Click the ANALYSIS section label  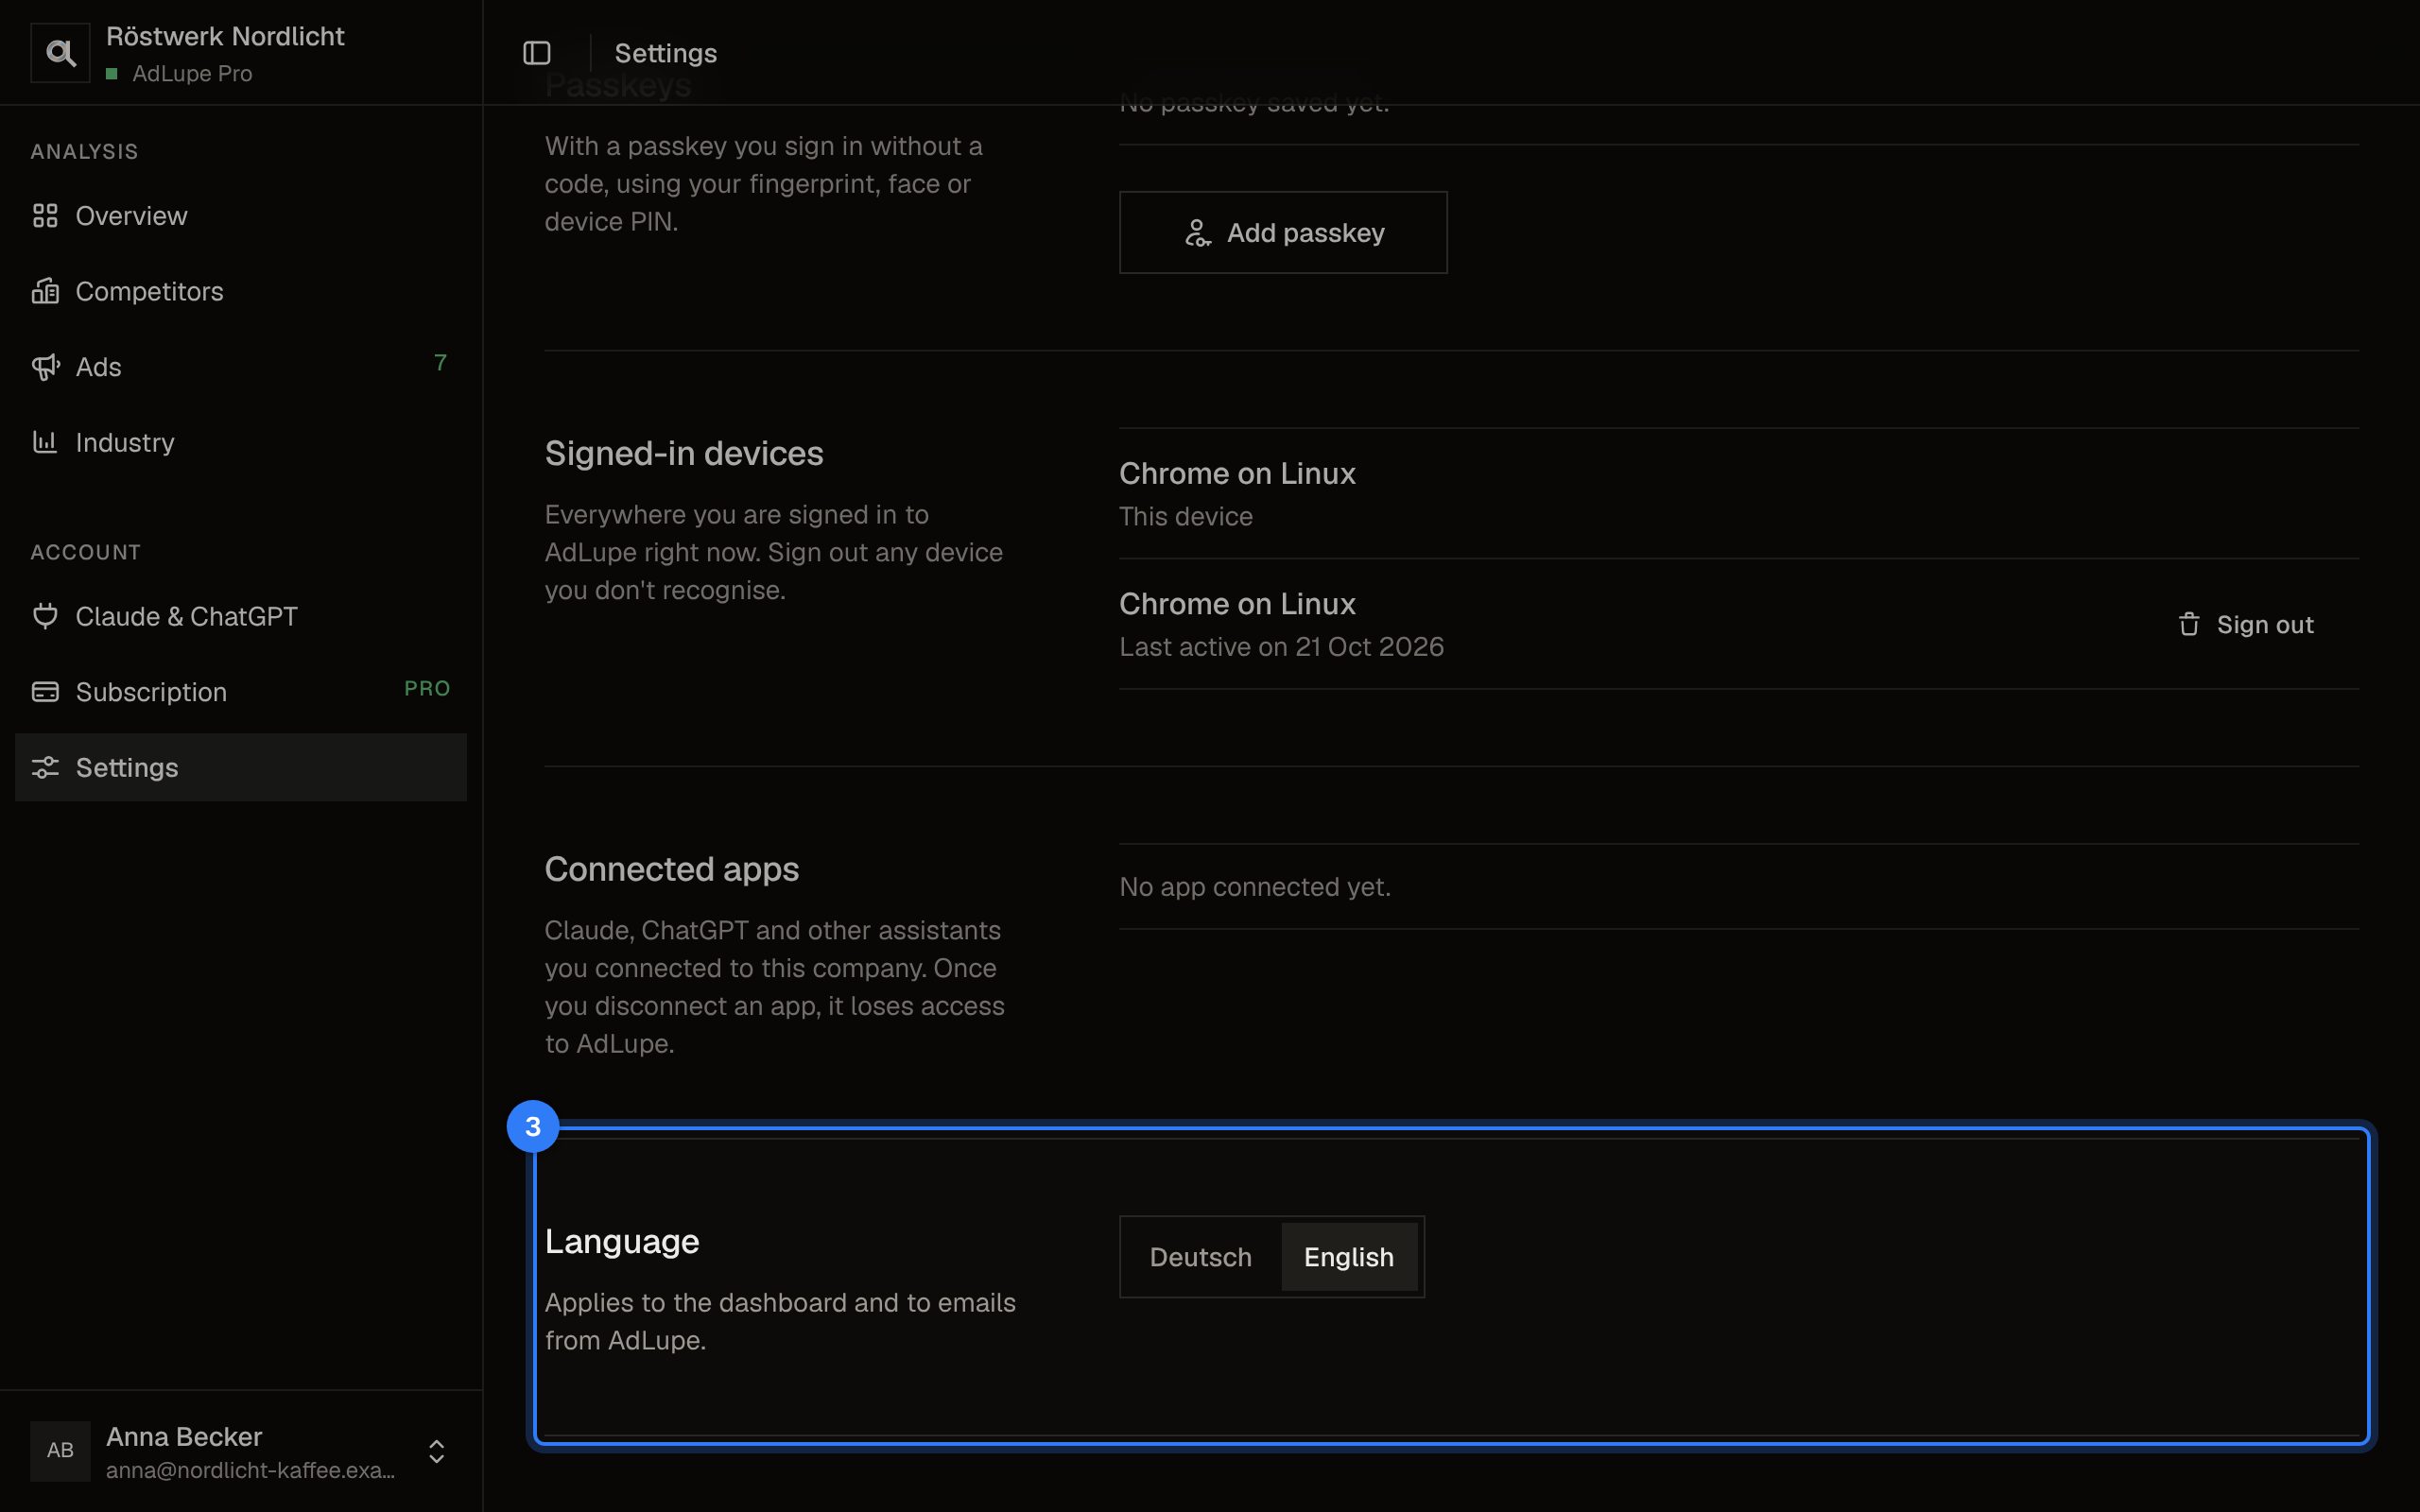pos(84,152)
